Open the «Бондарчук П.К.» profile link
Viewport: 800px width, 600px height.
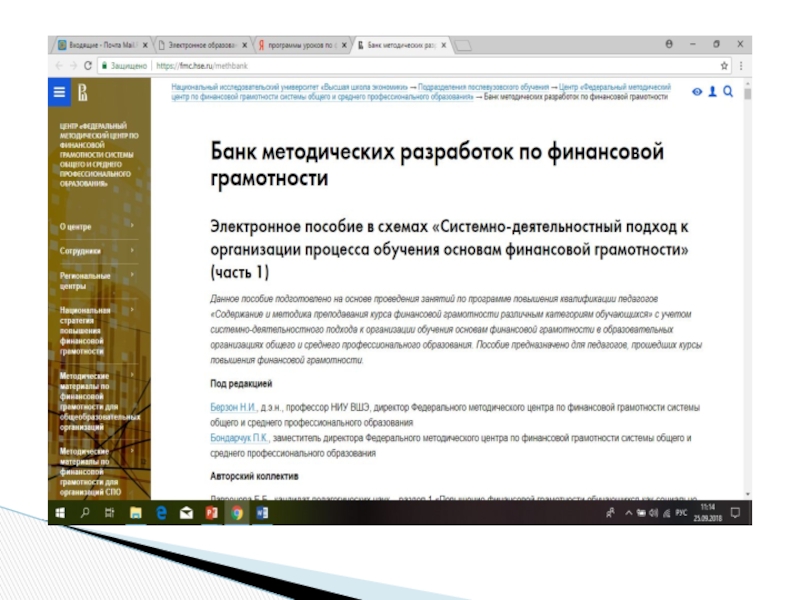[x=240, y=438]
